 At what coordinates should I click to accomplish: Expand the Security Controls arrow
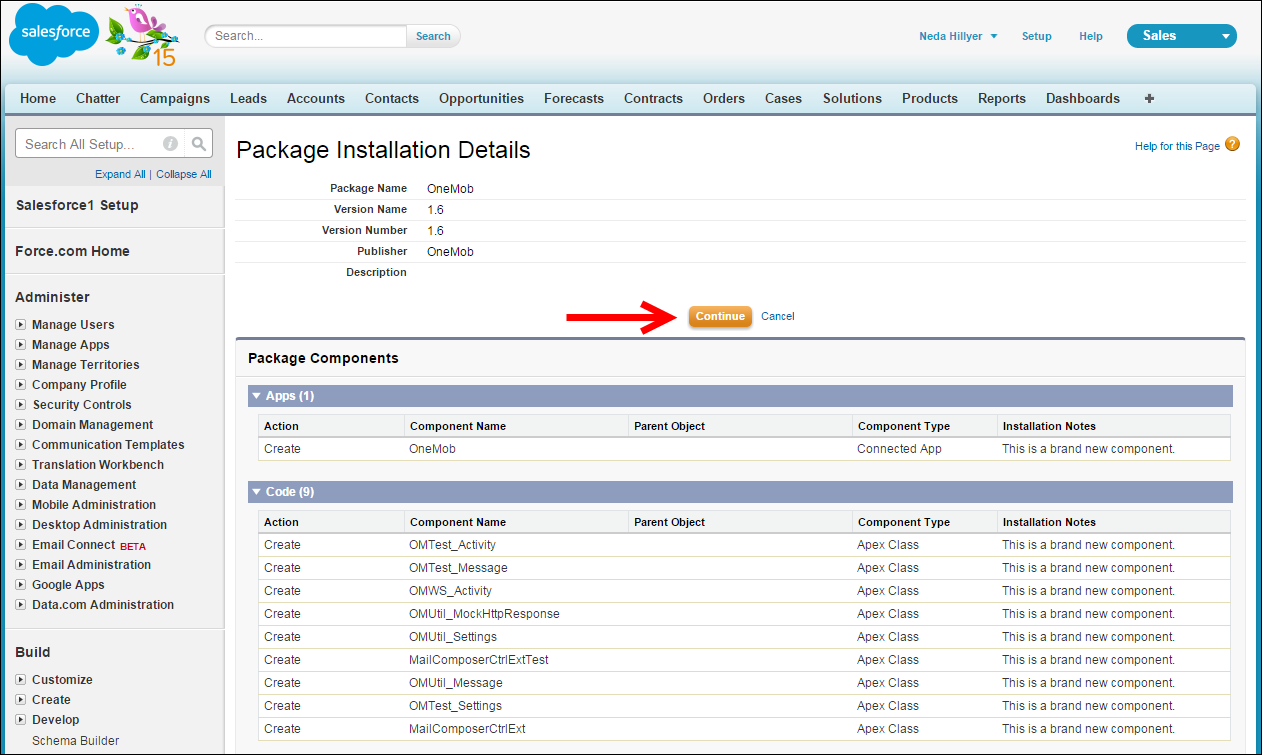(21, 405)
